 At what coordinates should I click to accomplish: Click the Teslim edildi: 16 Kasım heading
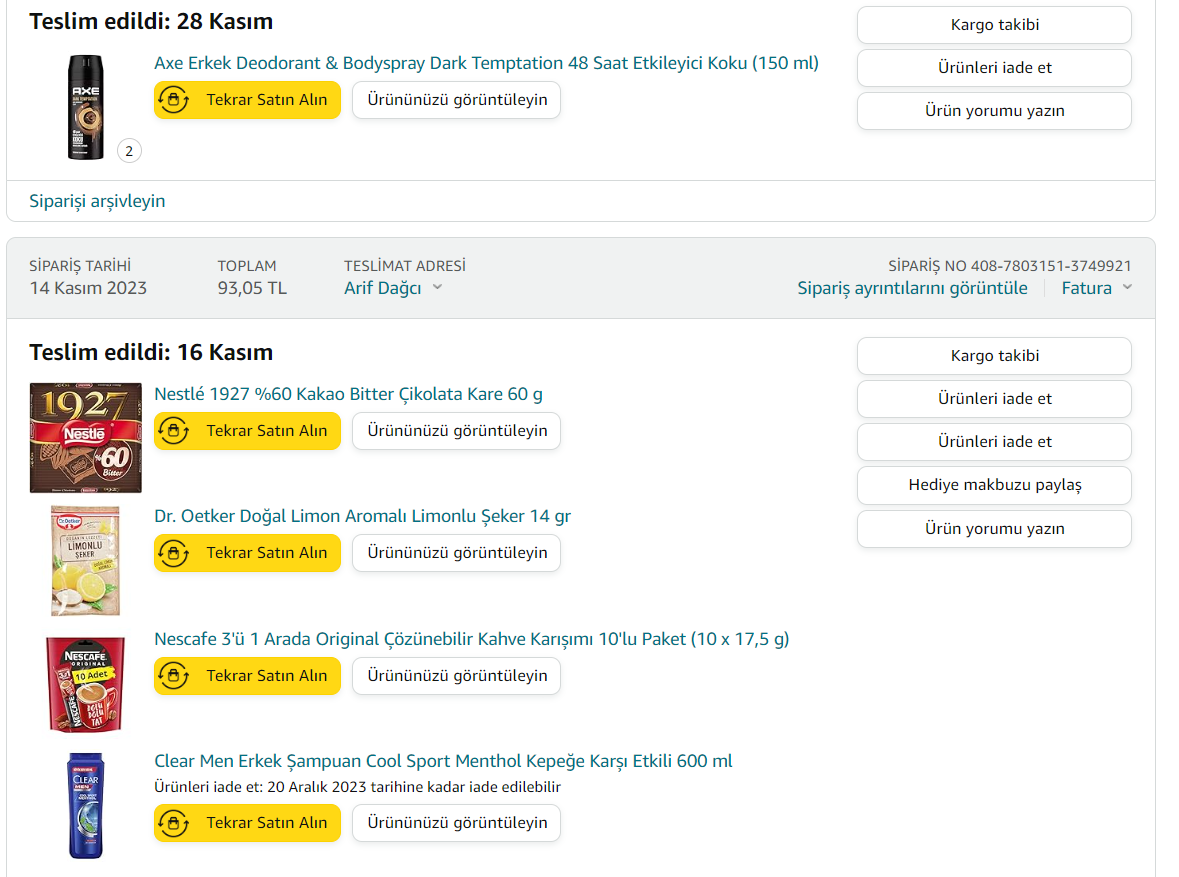tap(151, 353)
